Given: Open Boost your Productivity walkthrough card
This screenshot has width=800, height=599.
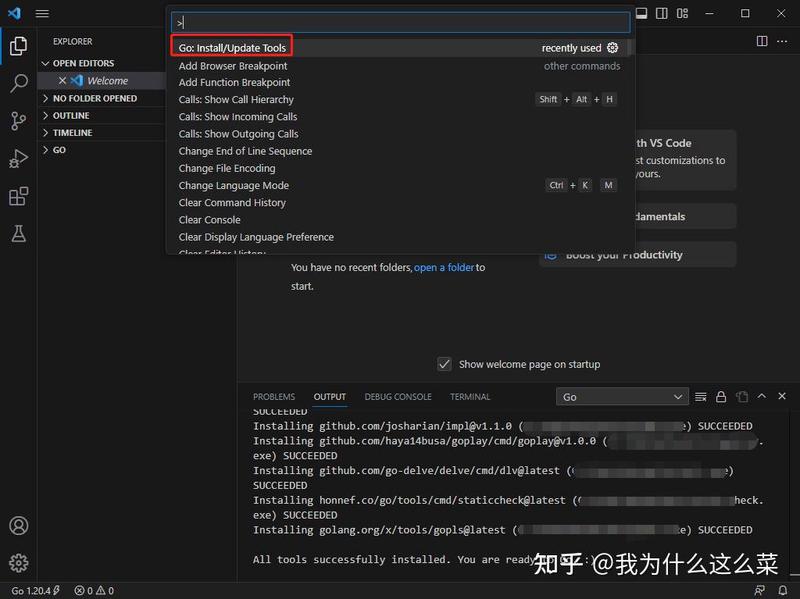Looking at the screenshot, I should tap(638, 255).
